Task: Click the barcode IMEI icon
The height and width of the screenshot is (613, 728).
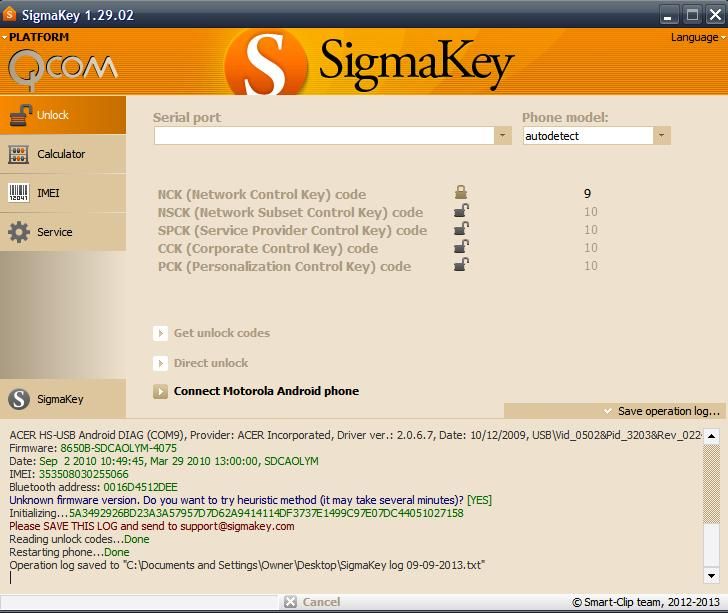Action: [x=19, y=193]
